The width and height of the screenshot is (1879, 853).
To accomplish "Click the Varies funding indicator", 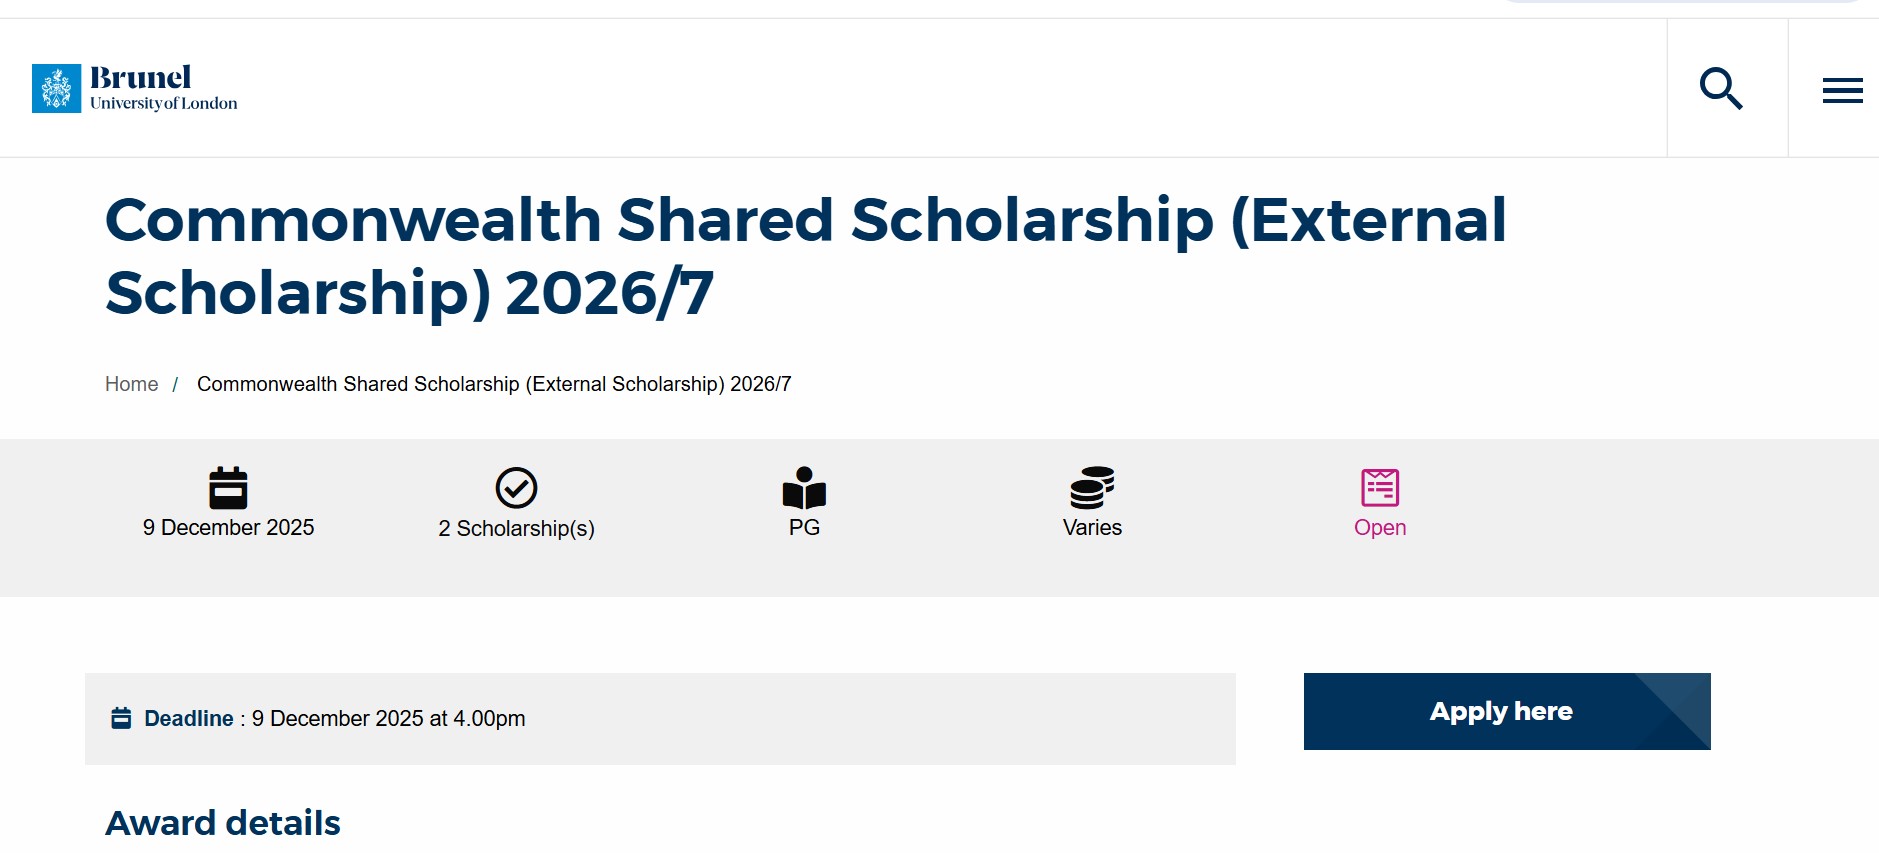I will (x=1092, y=528).
